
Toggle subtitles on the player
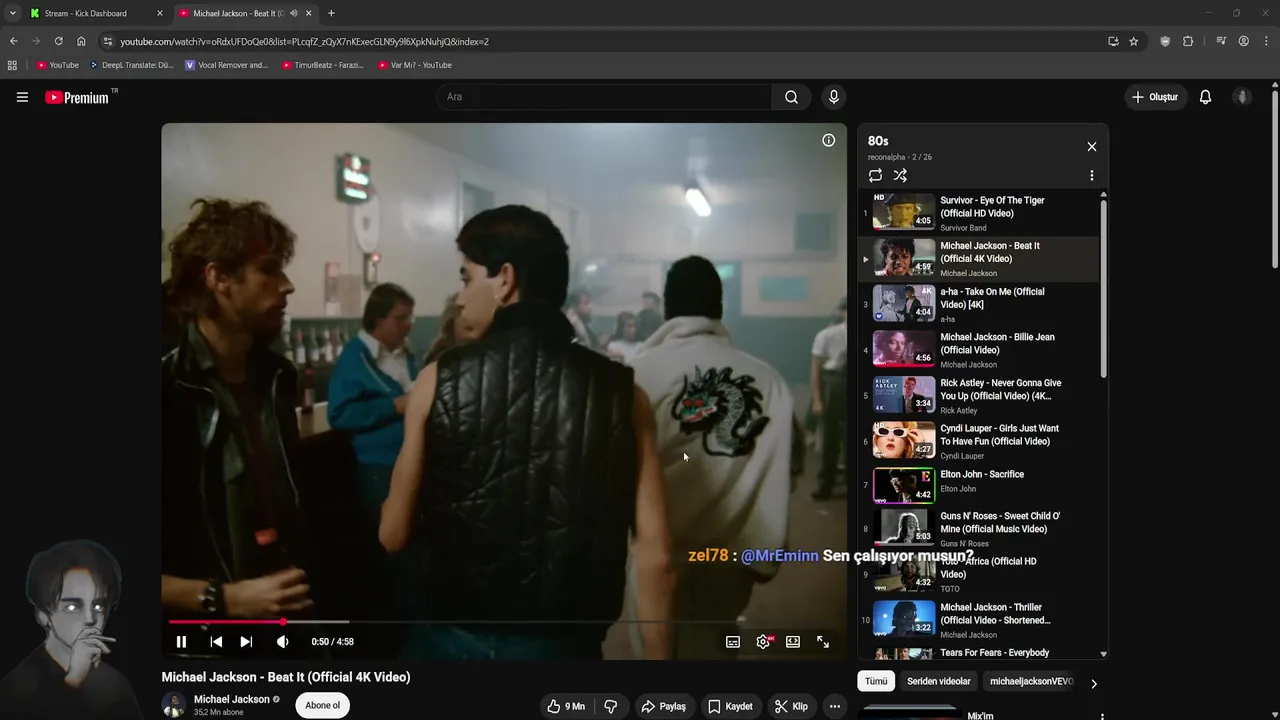(733, 642)
